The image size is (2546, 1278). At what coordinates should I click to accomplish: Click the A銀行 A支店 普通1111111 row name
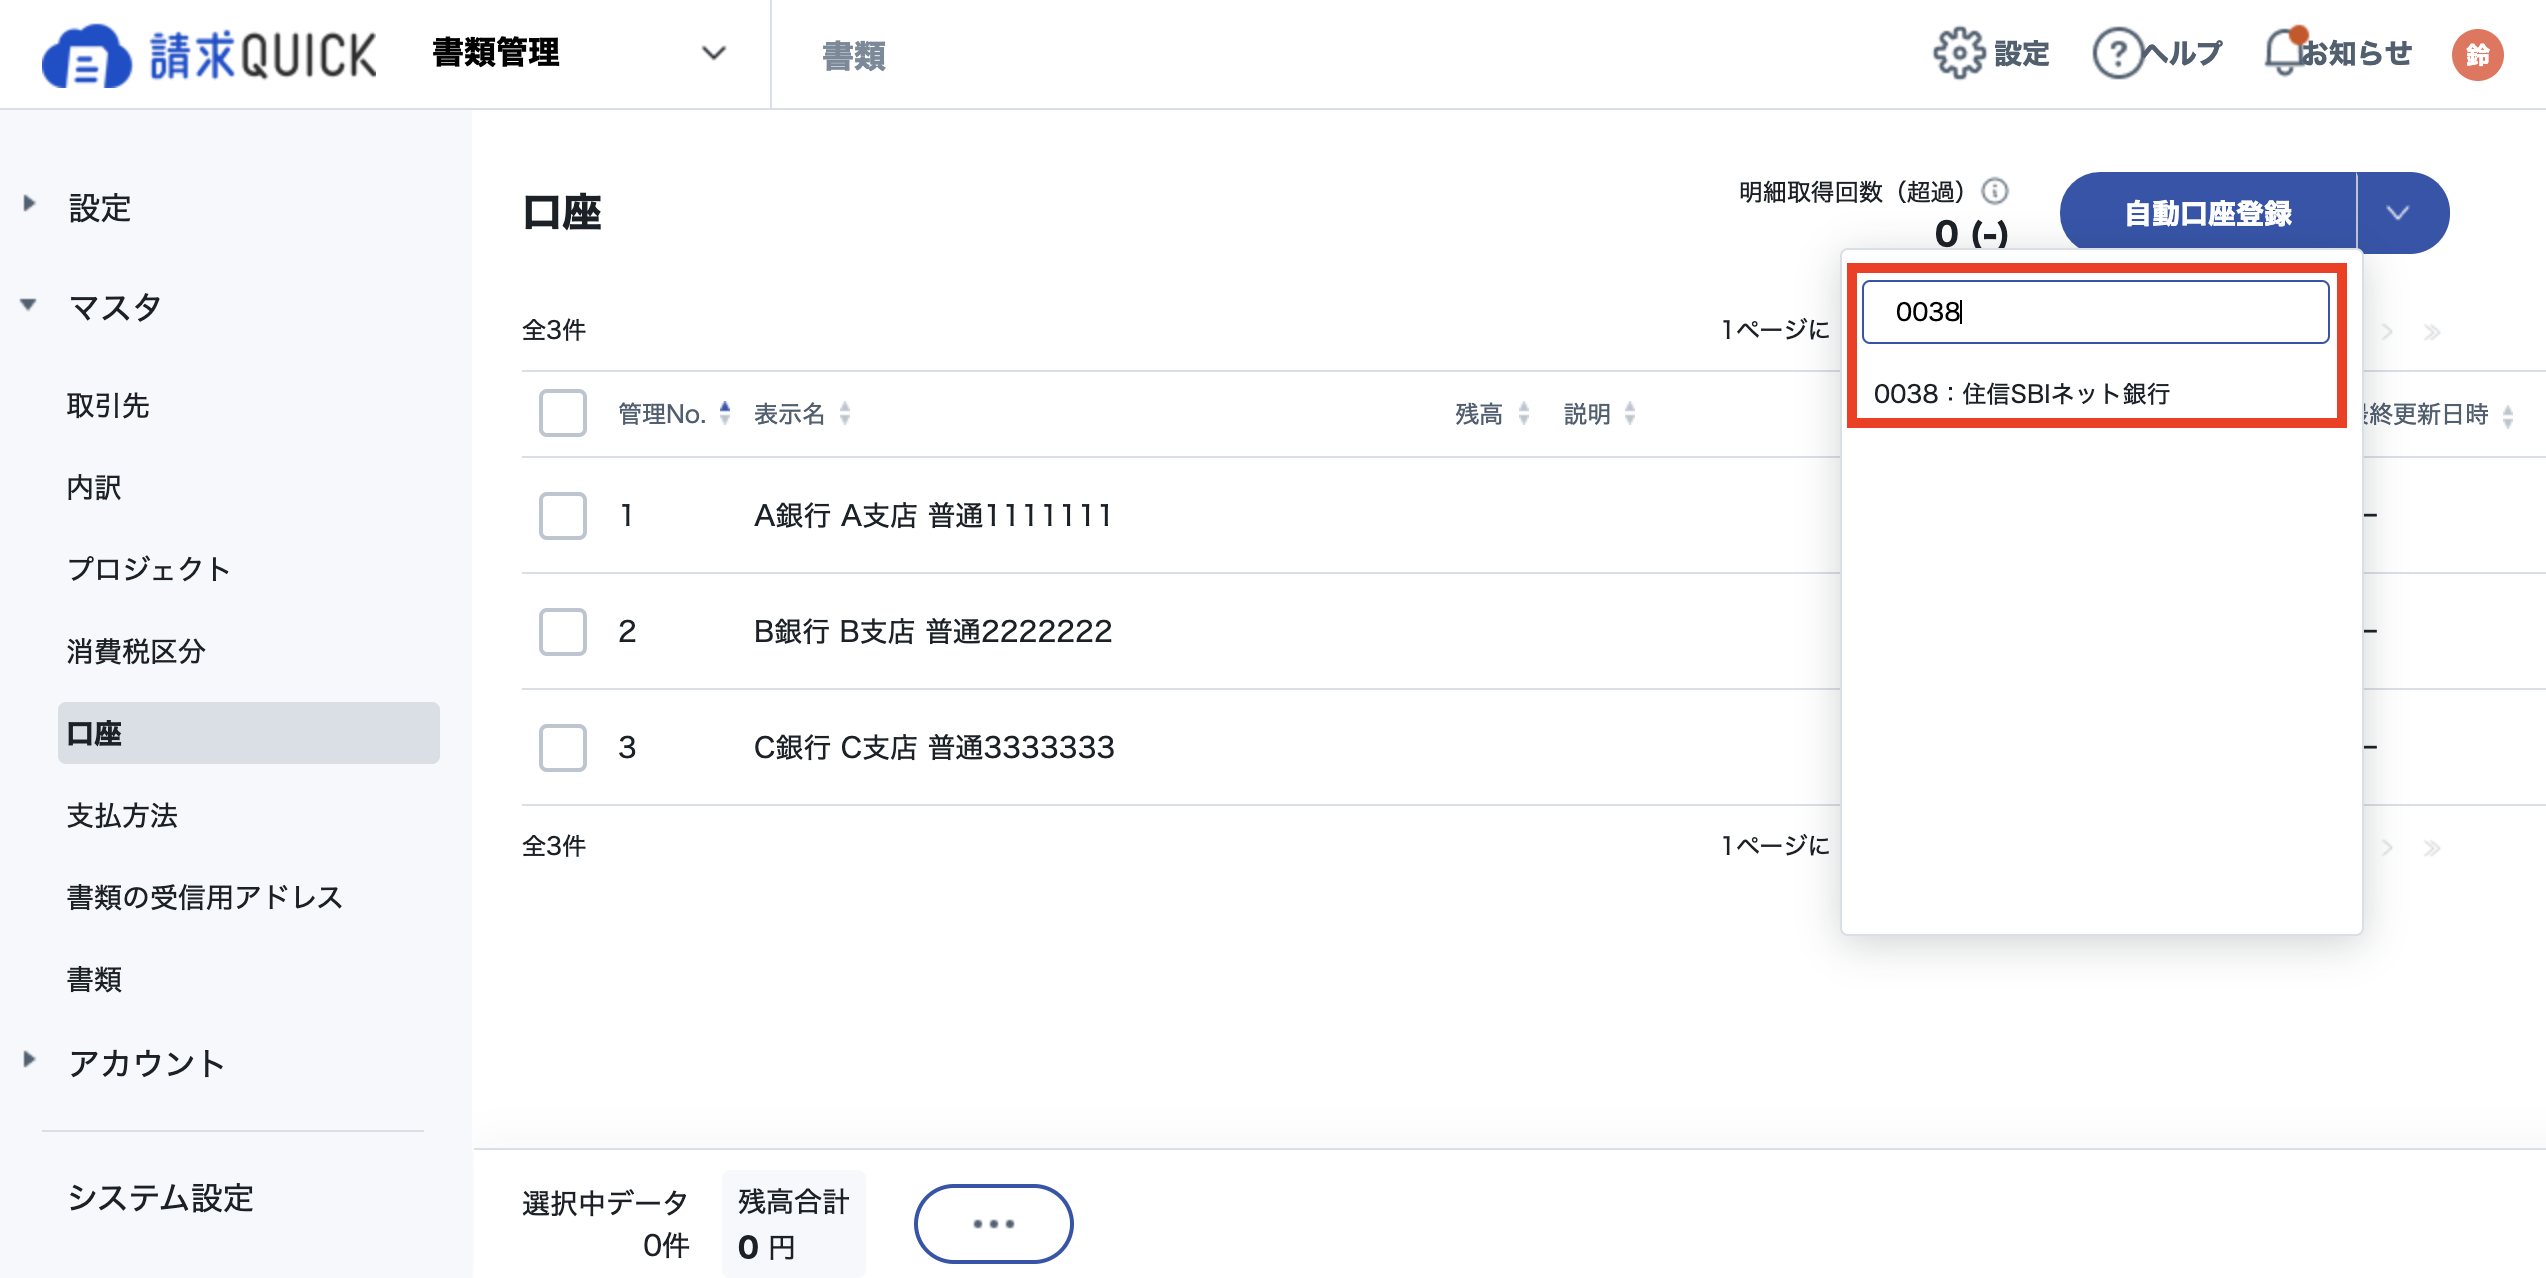(932, 515)
